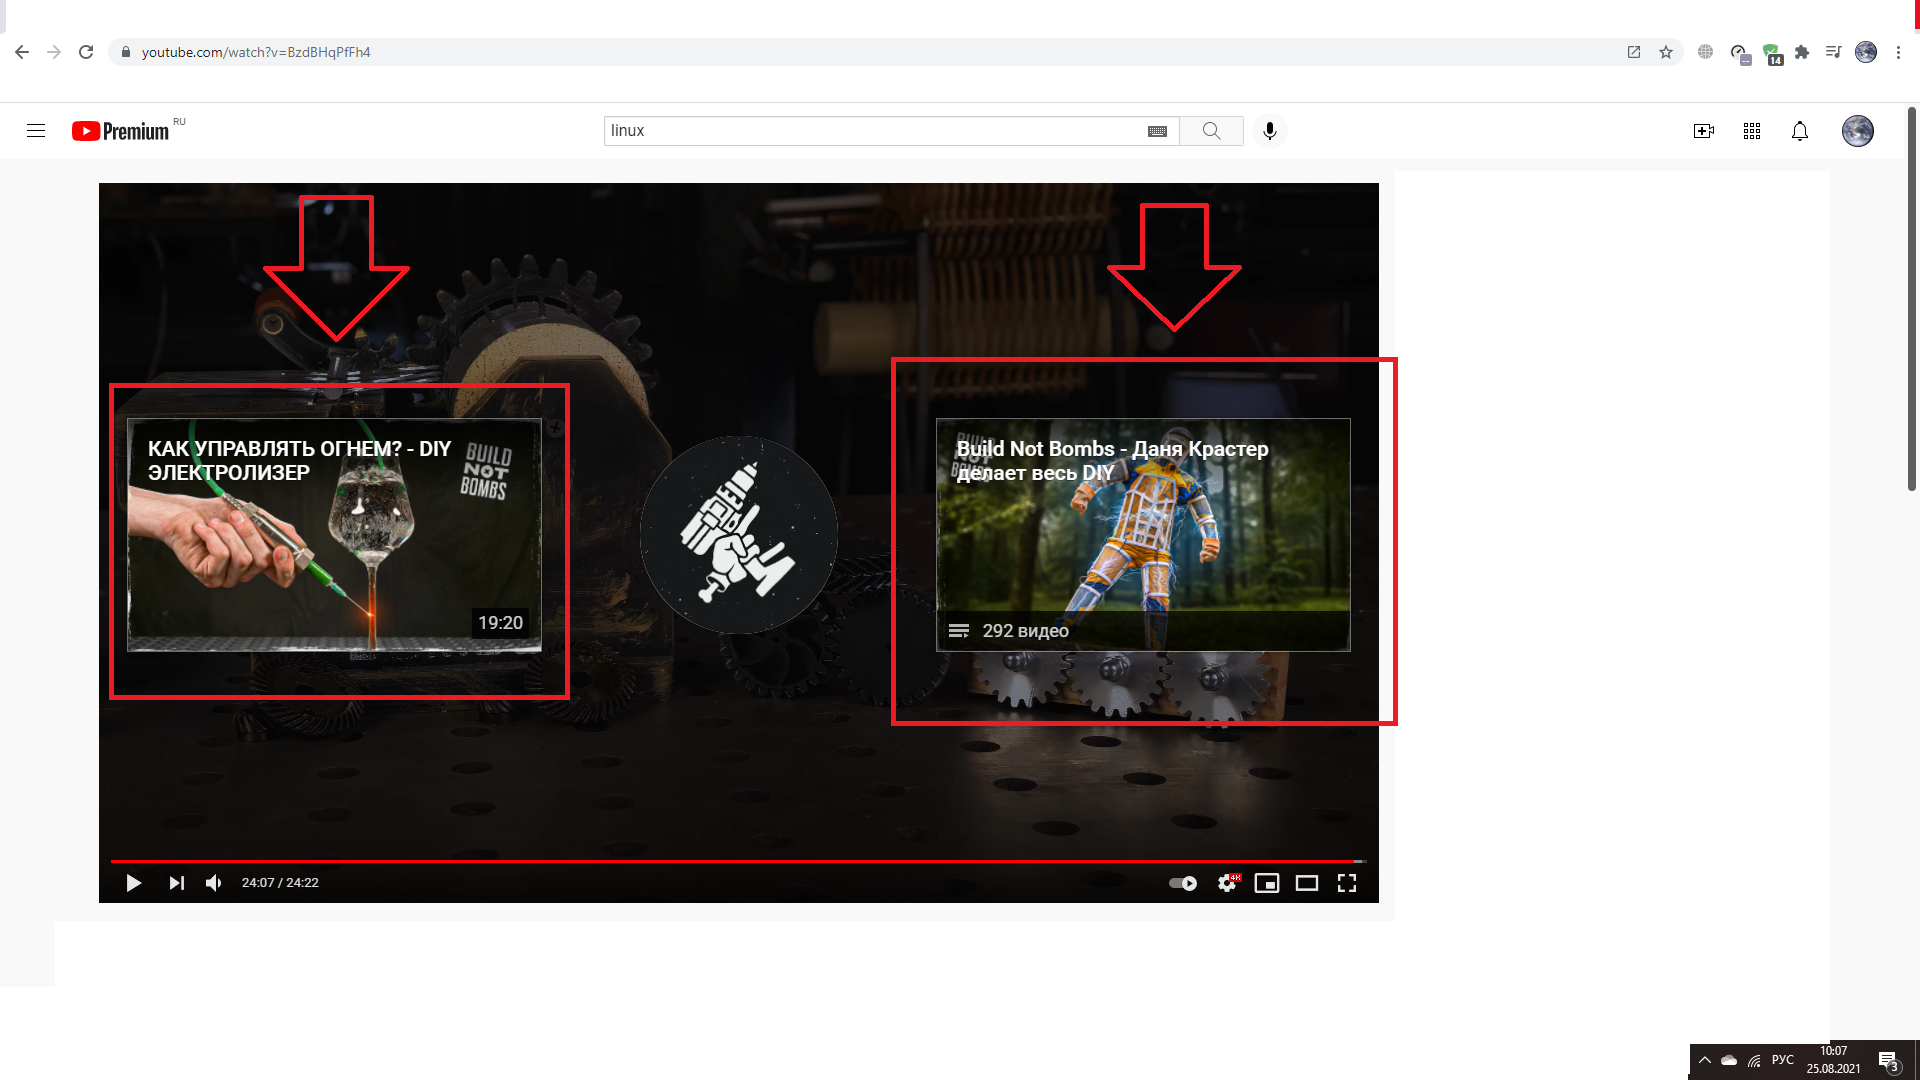
Task: Open the Extensions puzzle piece menu
Action: pyautogui.click(x=1802, y=52)
